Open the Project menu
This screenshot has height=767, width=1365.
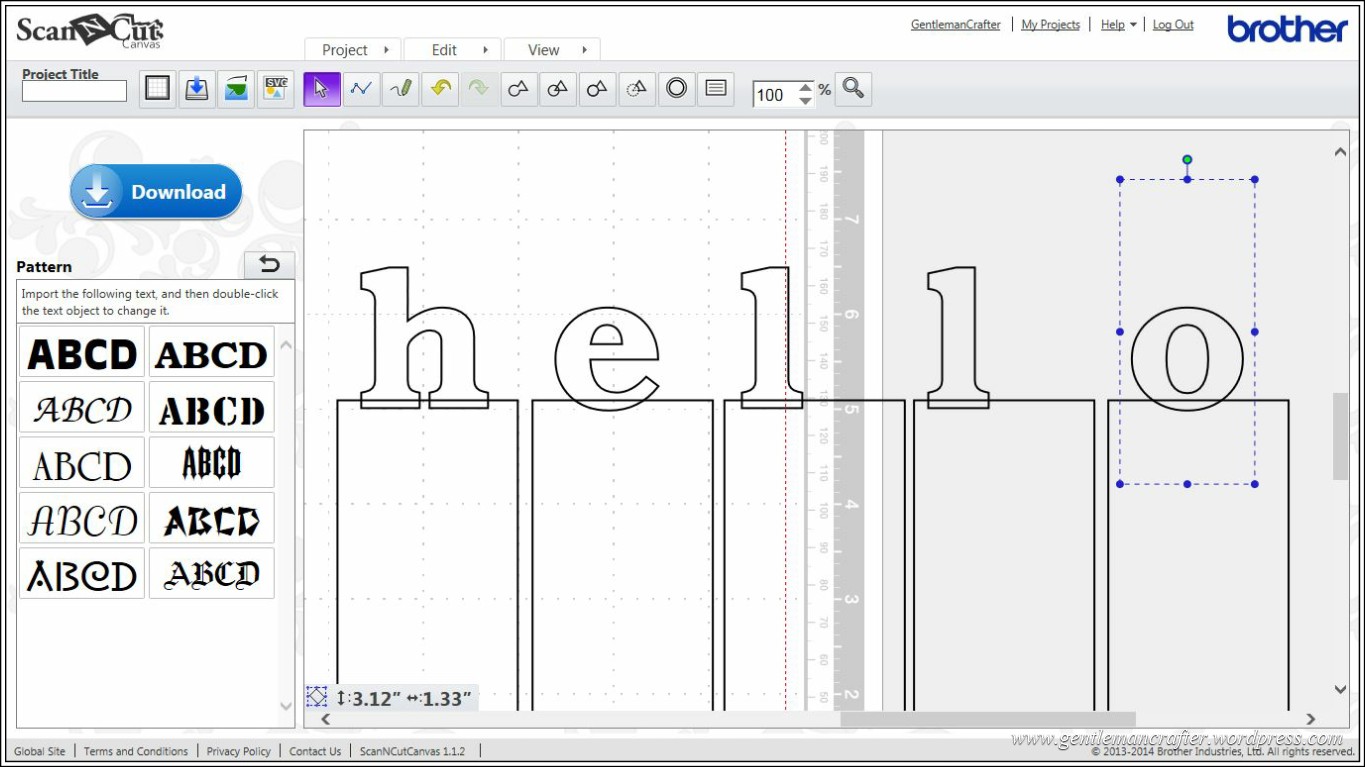pyautogui.click(x=353, y=50)
